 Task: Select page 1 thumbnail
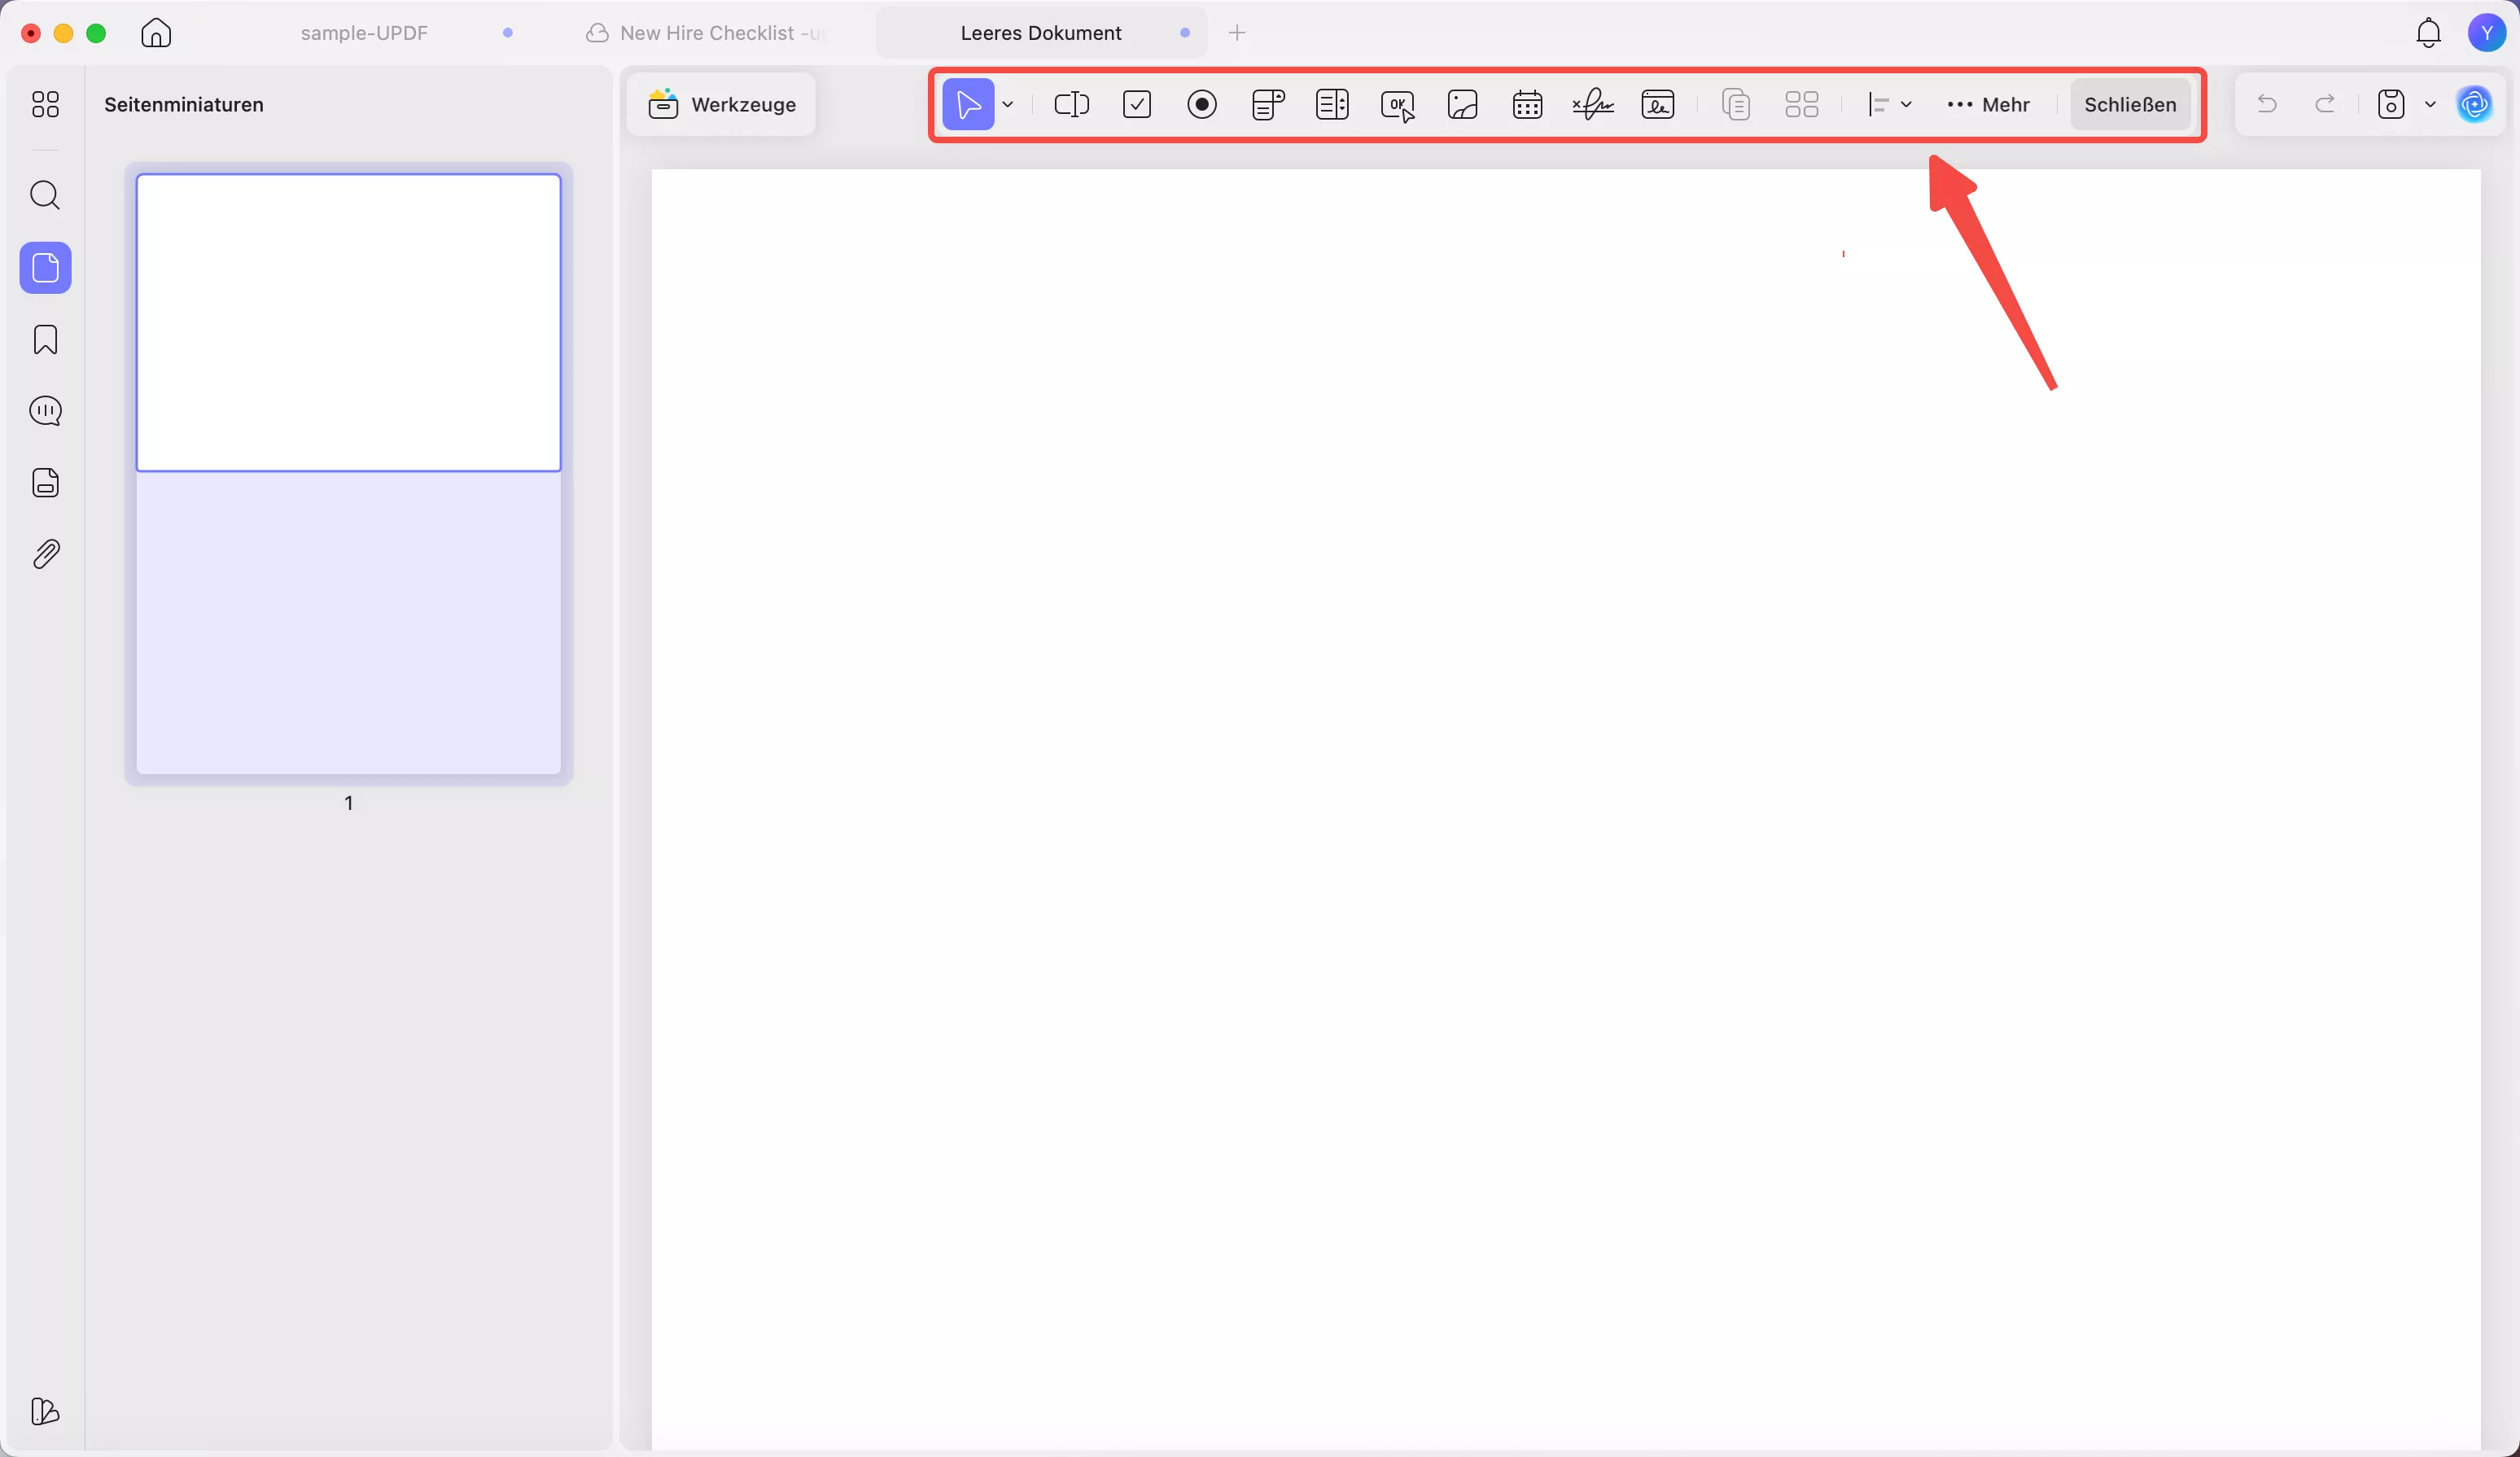348,472
